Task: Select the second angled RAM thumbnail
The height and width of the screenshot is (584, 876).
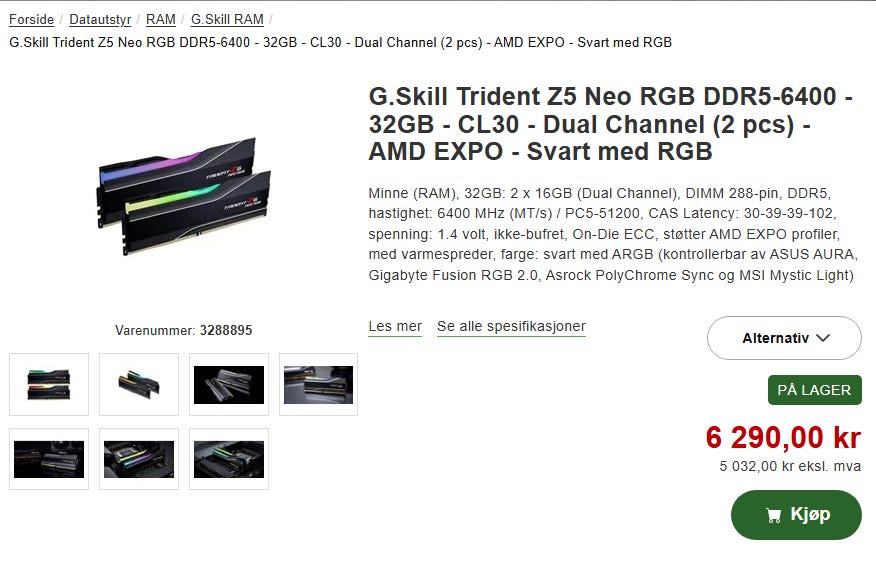Action: (x=139, y=384)
